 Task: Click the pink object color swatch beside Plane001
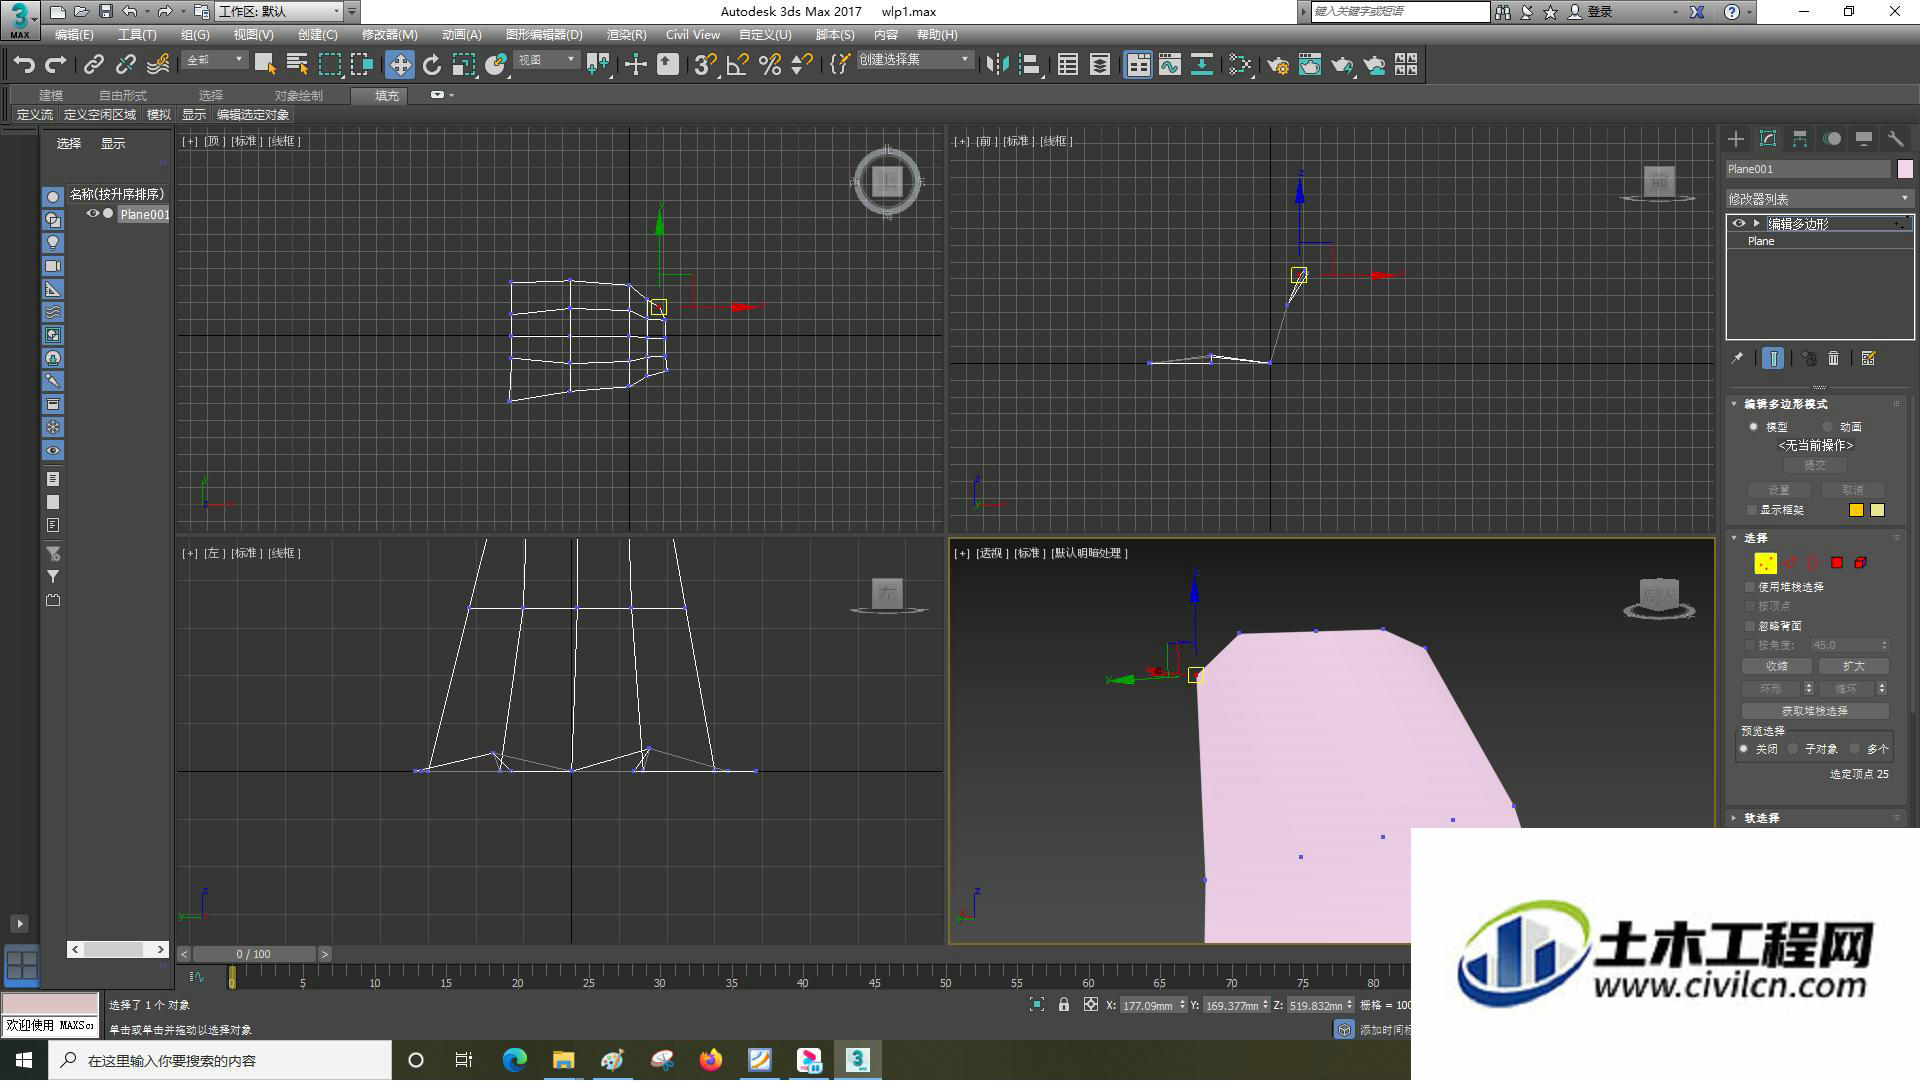click(x=1905, y=169)
